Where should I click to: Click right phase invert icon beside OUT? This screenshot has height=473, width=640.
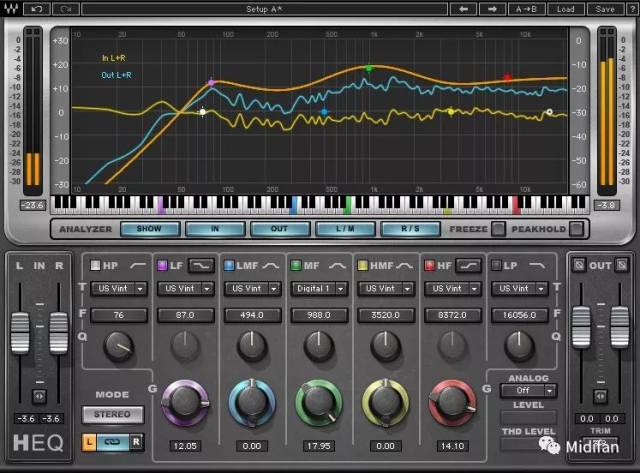coord(622,265)
